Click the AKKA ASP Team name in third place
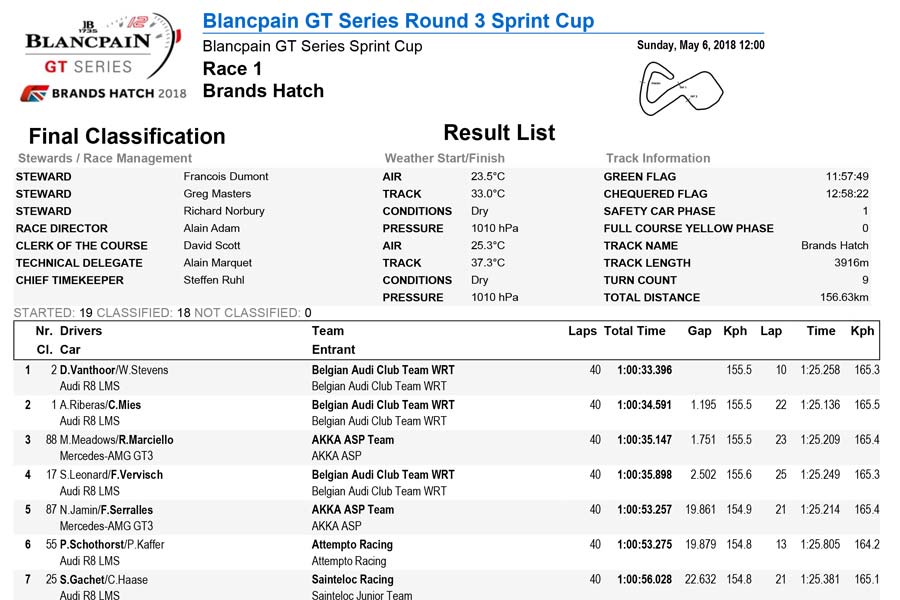This screenshot has height=600, width=900. [x=353, y=440]
